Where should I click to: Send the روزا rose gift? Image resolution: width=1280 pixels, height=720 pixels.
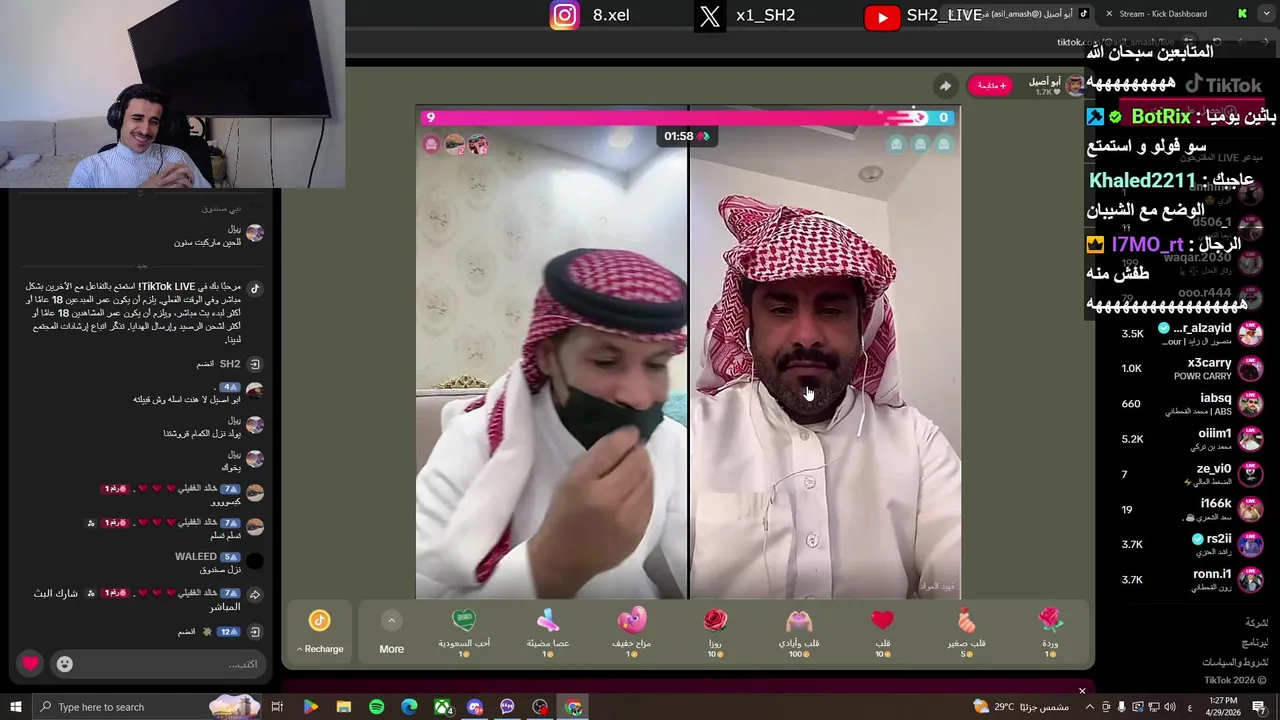pos(715,631)
